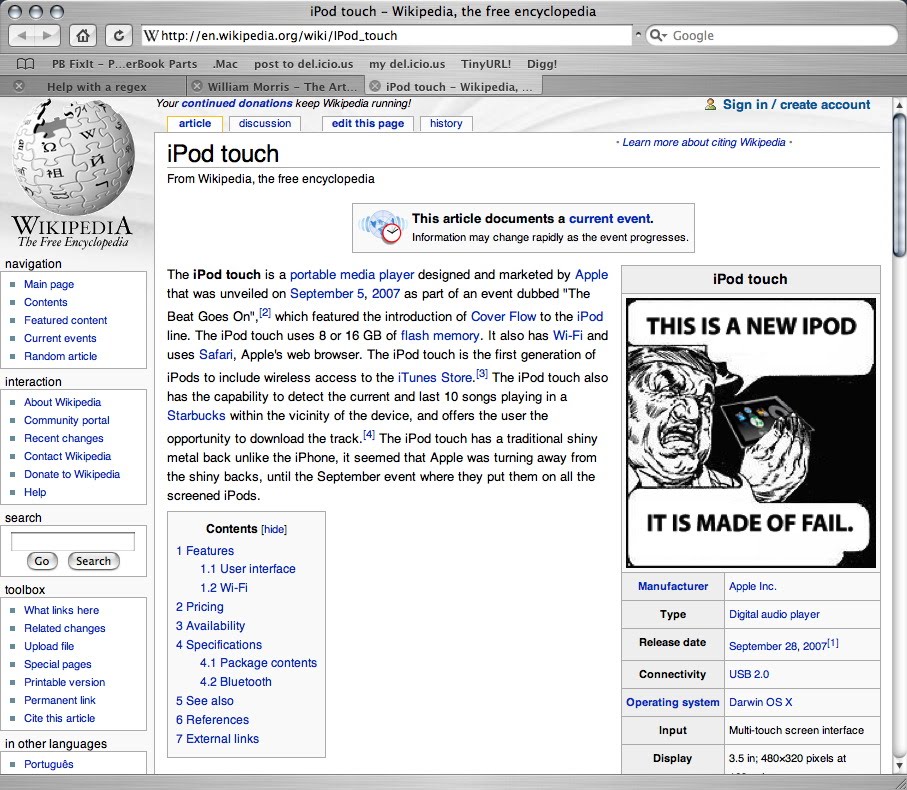
Task: Open the discussion tab
Action: coord(265,123)
